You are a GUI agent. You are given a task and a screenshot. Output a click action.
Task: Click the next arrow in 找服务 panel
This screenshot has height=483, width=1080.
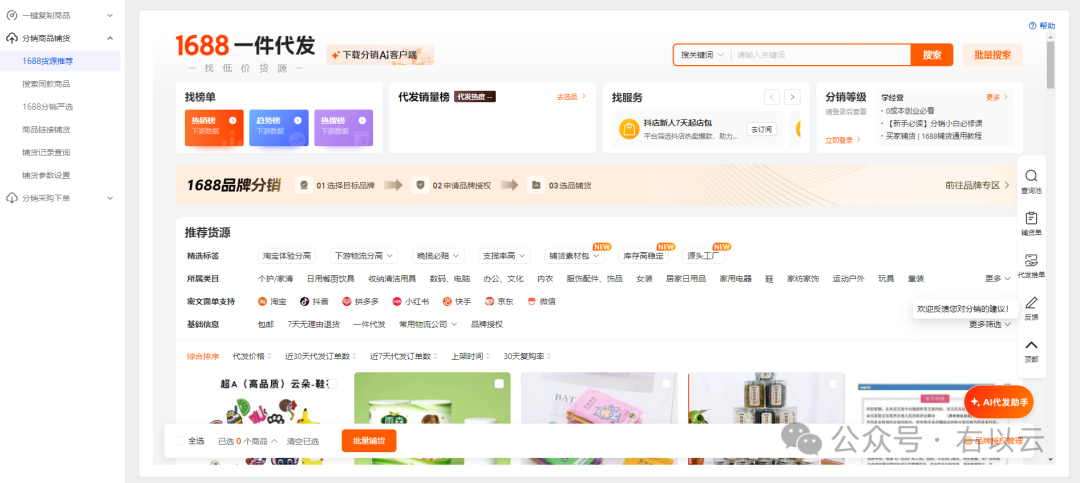793,97
